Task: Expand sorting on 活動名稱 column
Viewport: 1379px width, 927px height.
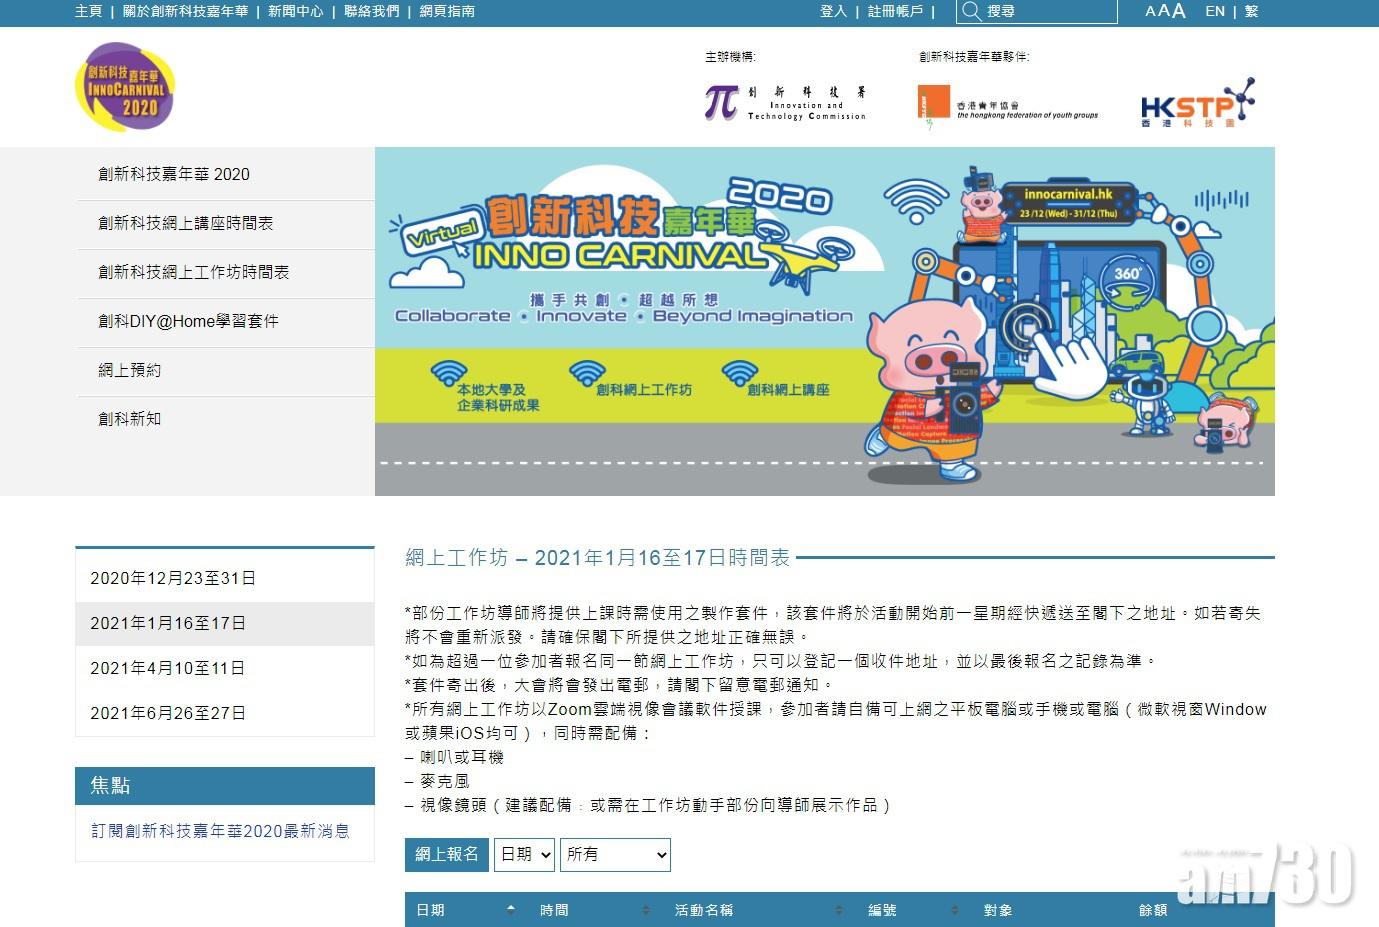Action: click(x=836, y=910)
